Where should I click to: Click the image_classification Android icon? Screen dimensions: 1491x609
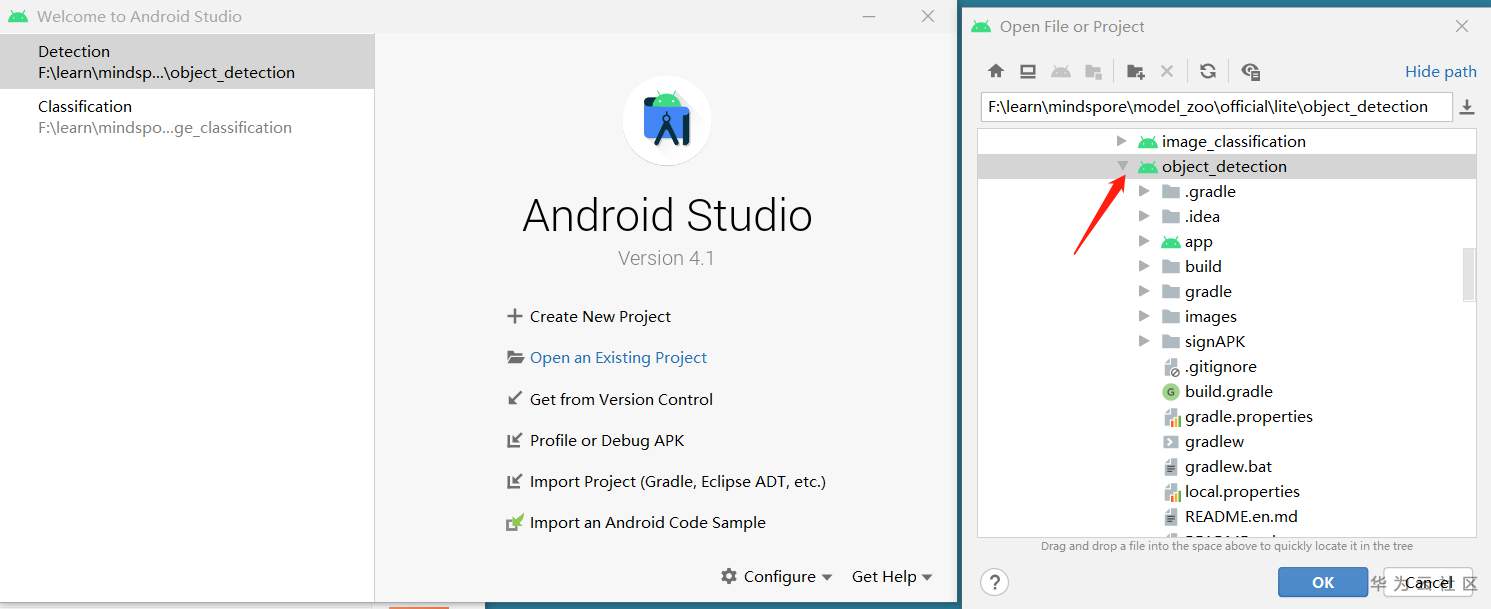[x=1148, y=142]
